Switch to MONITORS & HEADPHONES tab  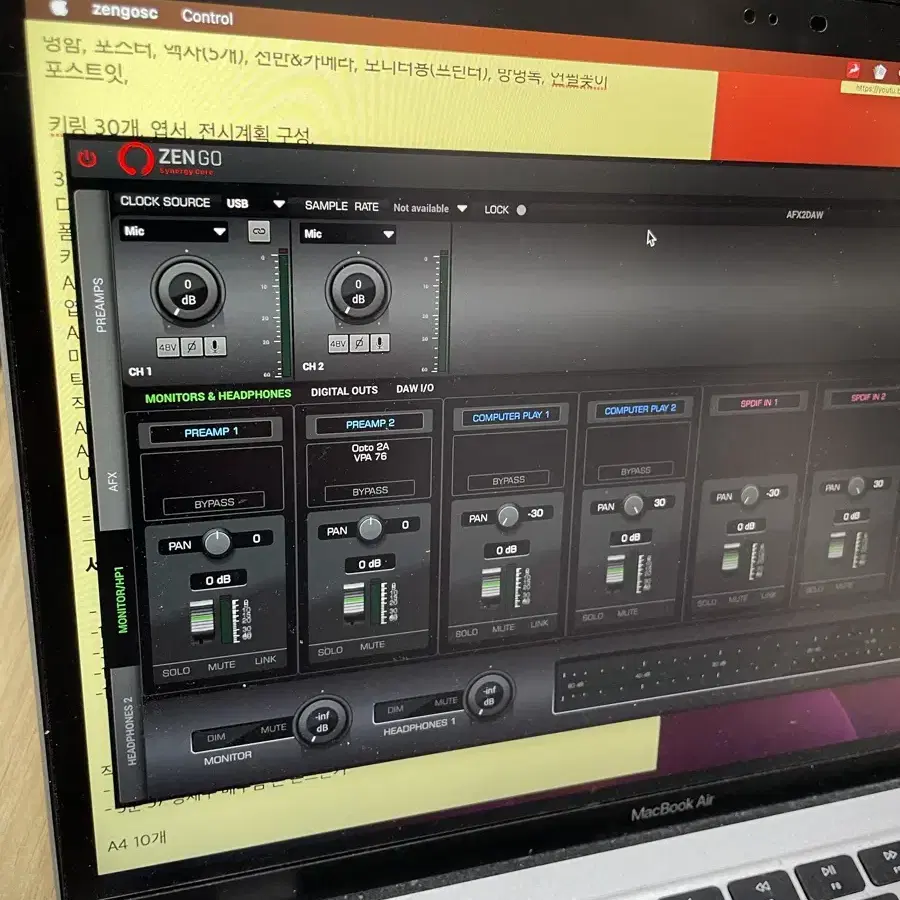pos(218,396)
